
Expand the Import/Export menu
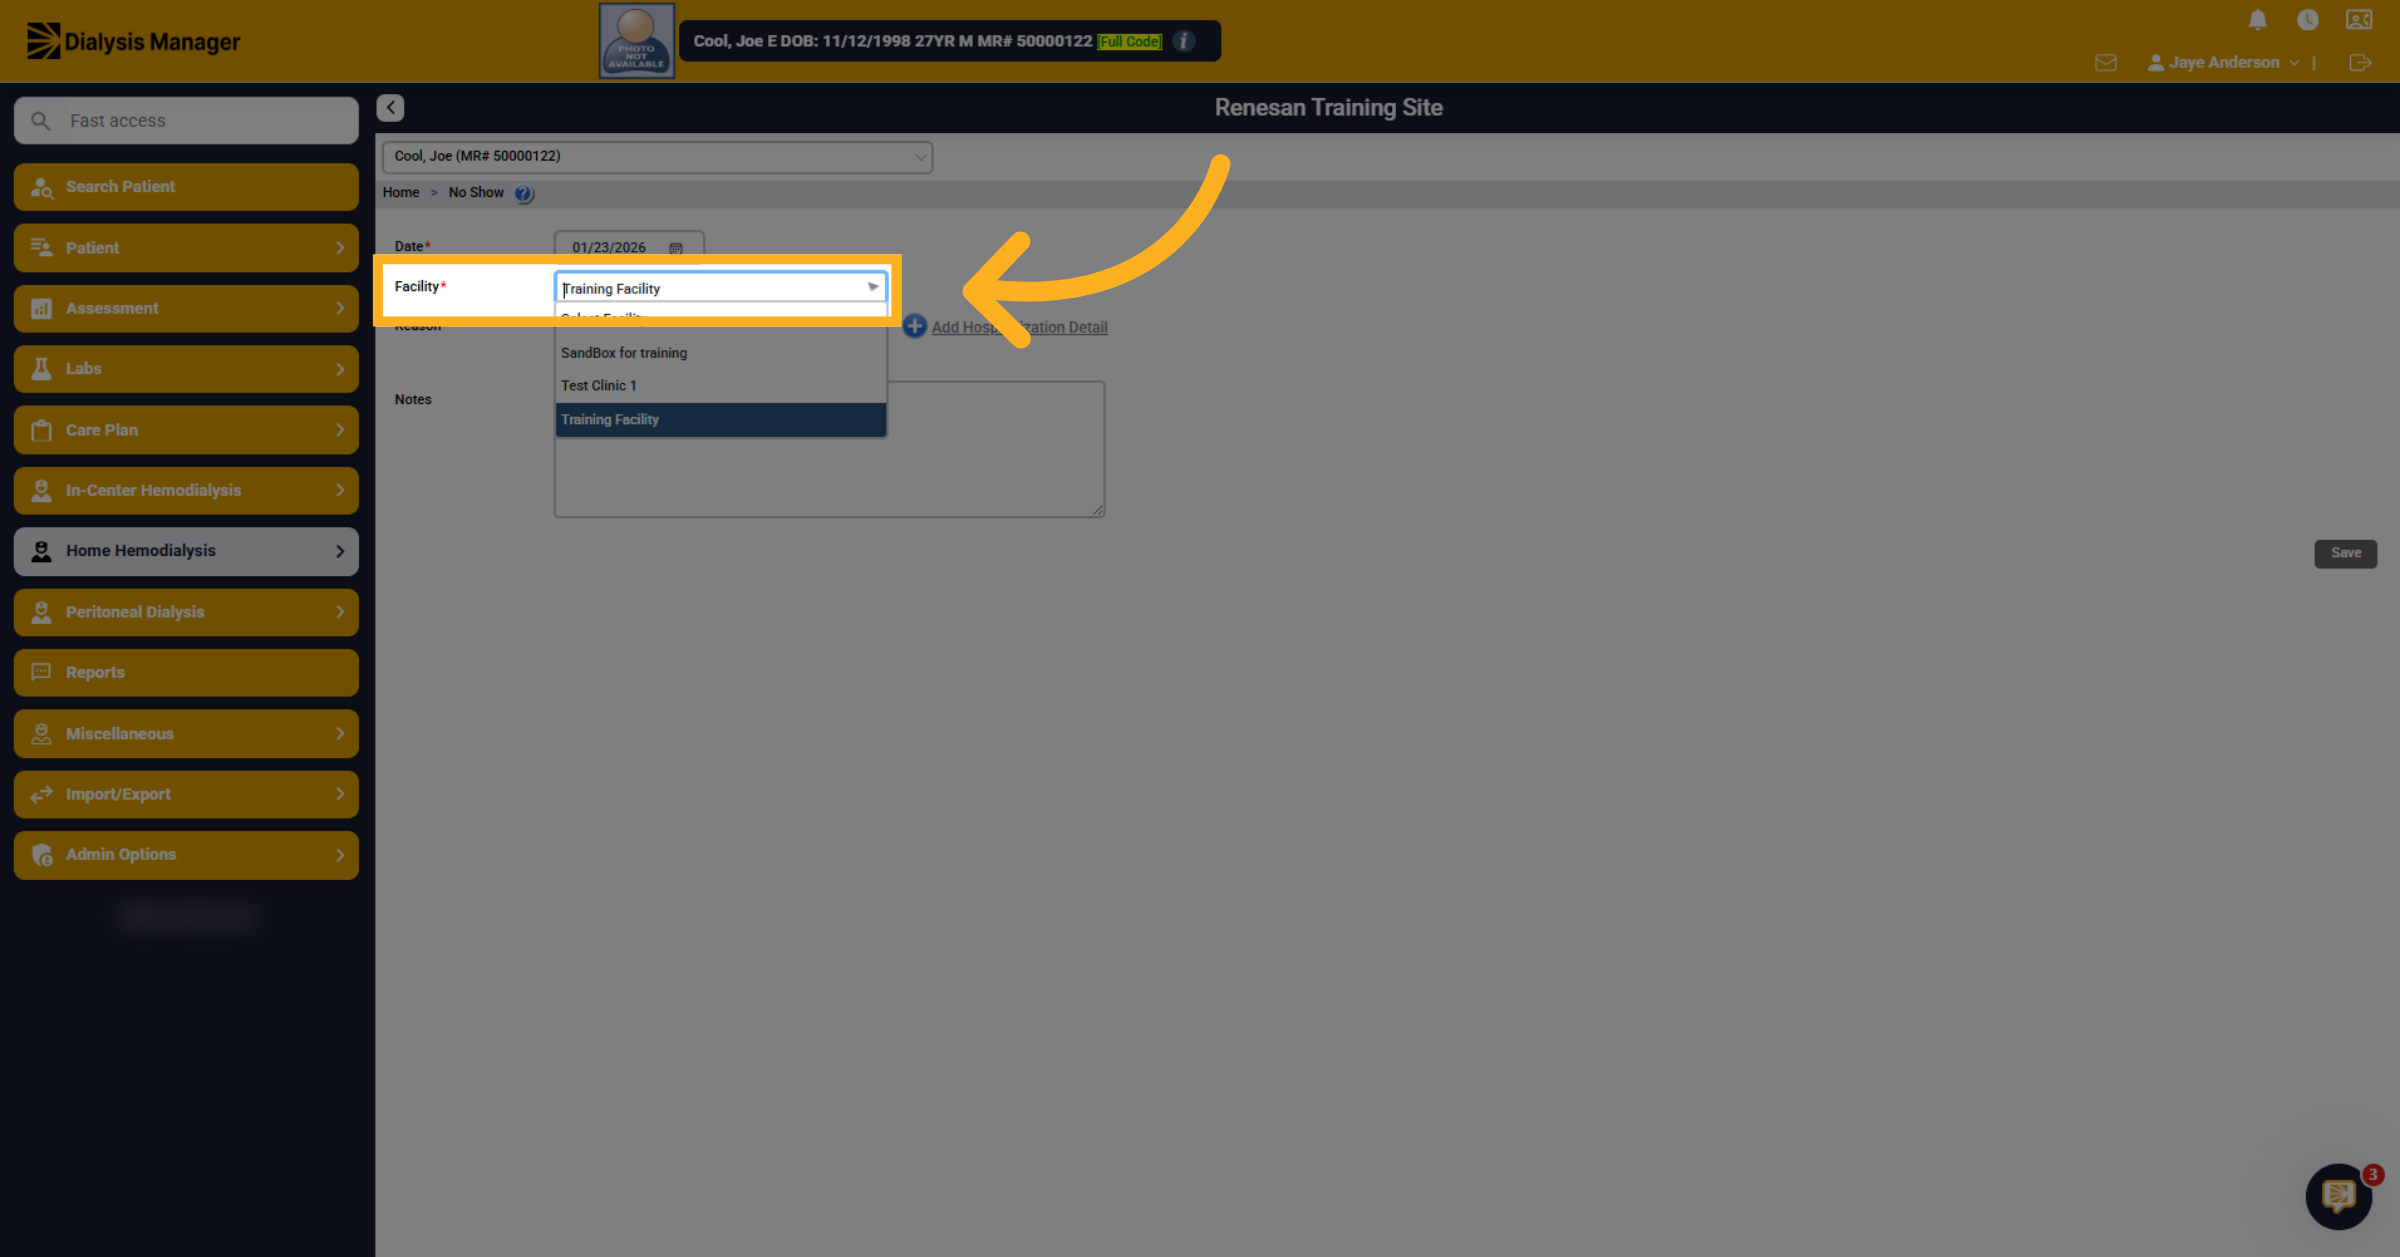point(186,794)
